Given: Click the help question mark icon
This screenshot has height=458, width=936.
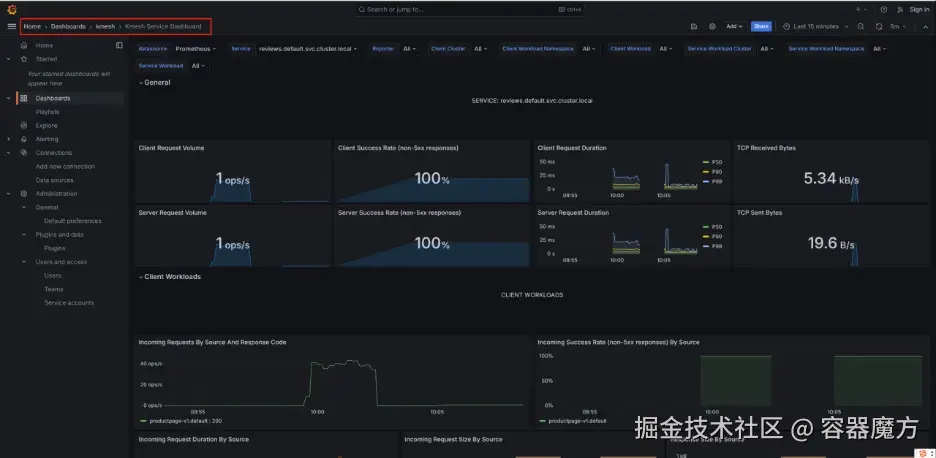Looking at the screenshot, I should click(x=883, y=10).
